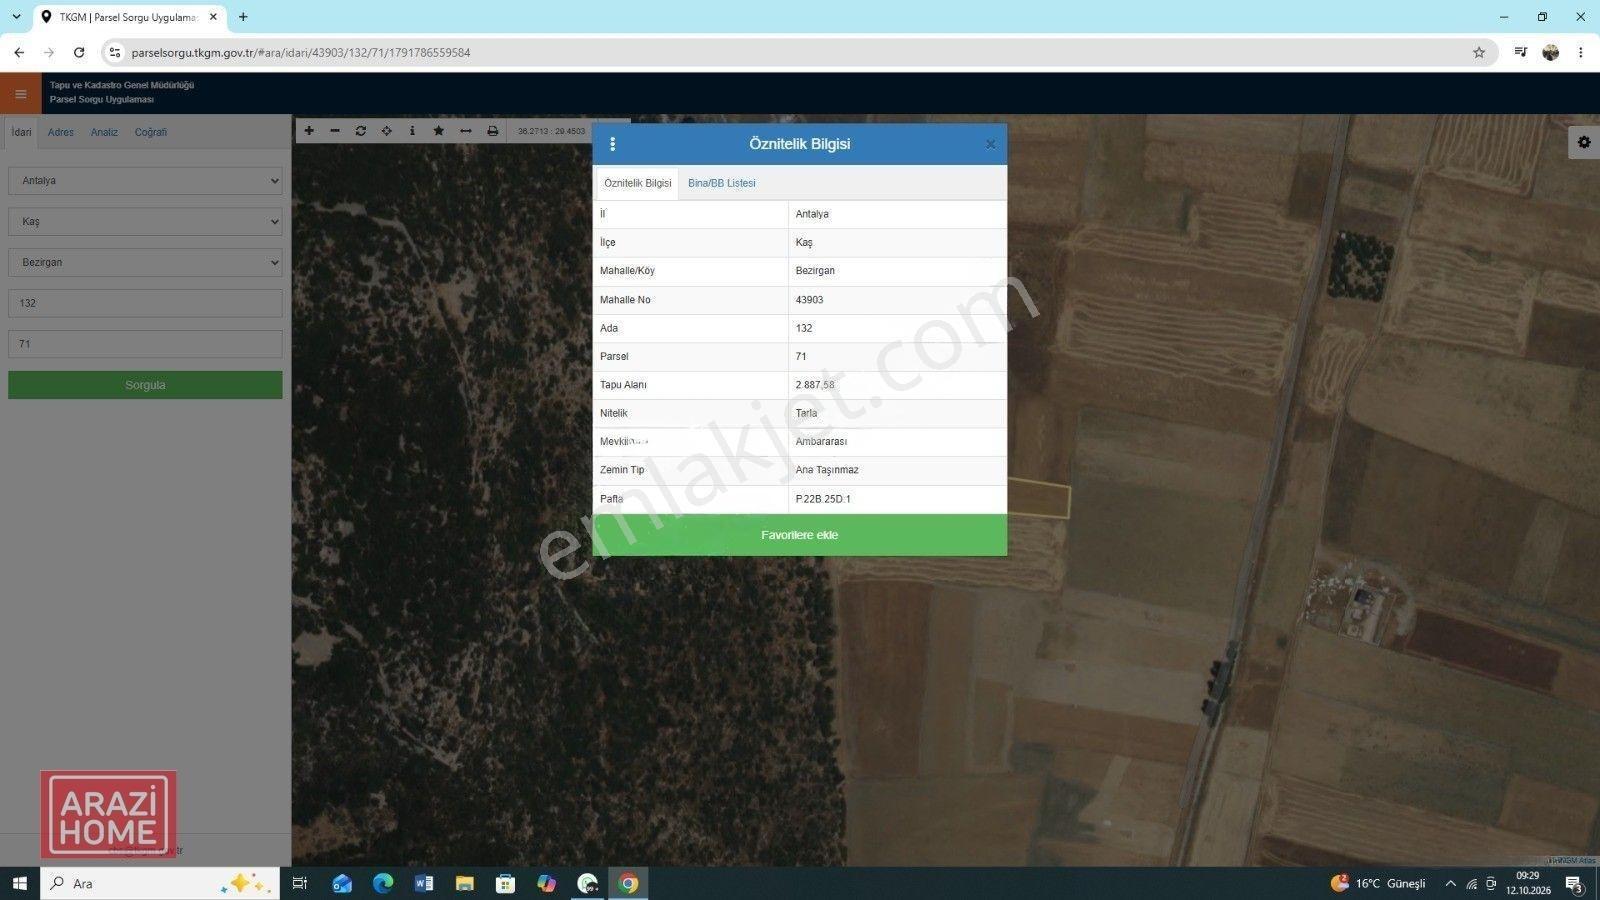
Task: Choose the measure distance arrow tool
Action: 466,131
